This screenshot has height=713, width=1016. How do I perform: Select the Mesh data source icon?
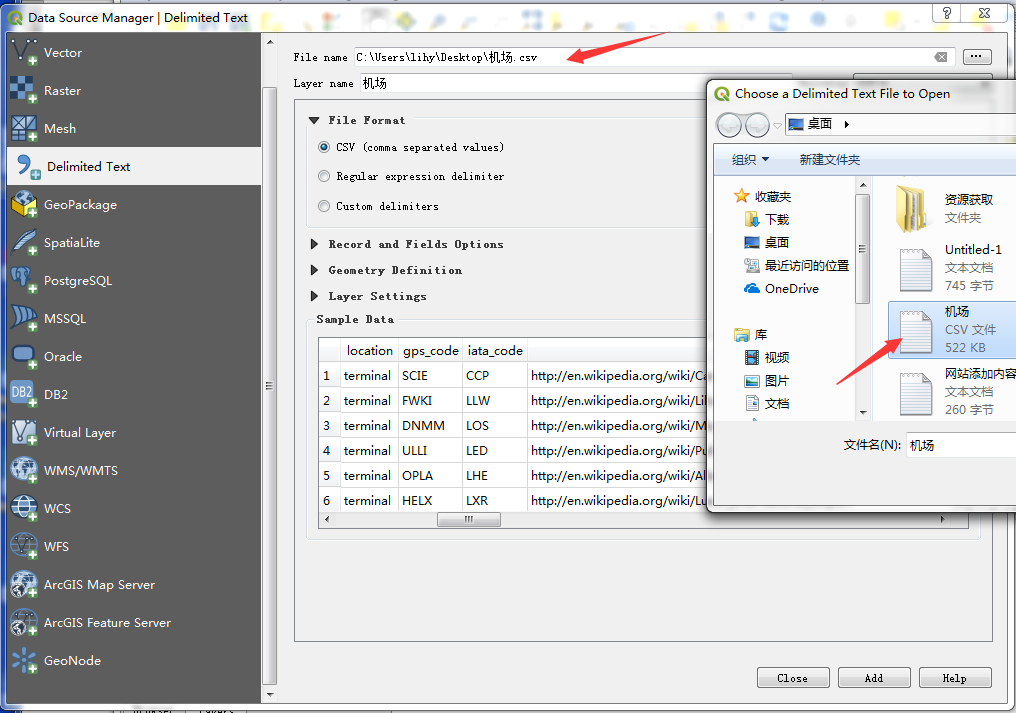click(x=24, y=128)
